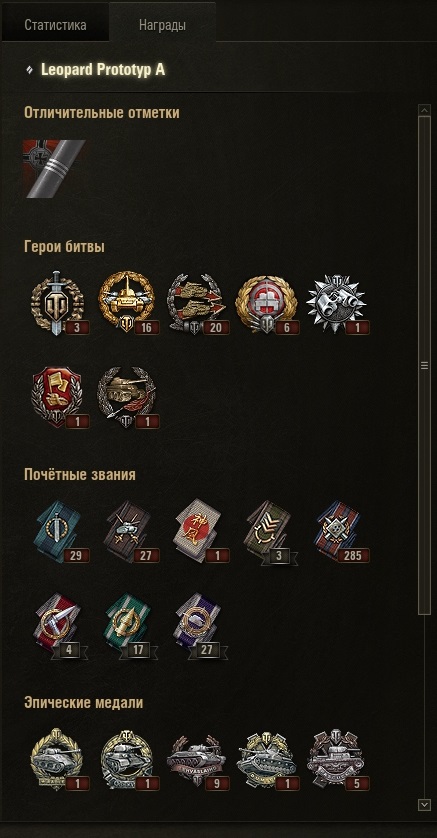
Task: Select the sword medal with count 3
Action: tap(59, 304)
